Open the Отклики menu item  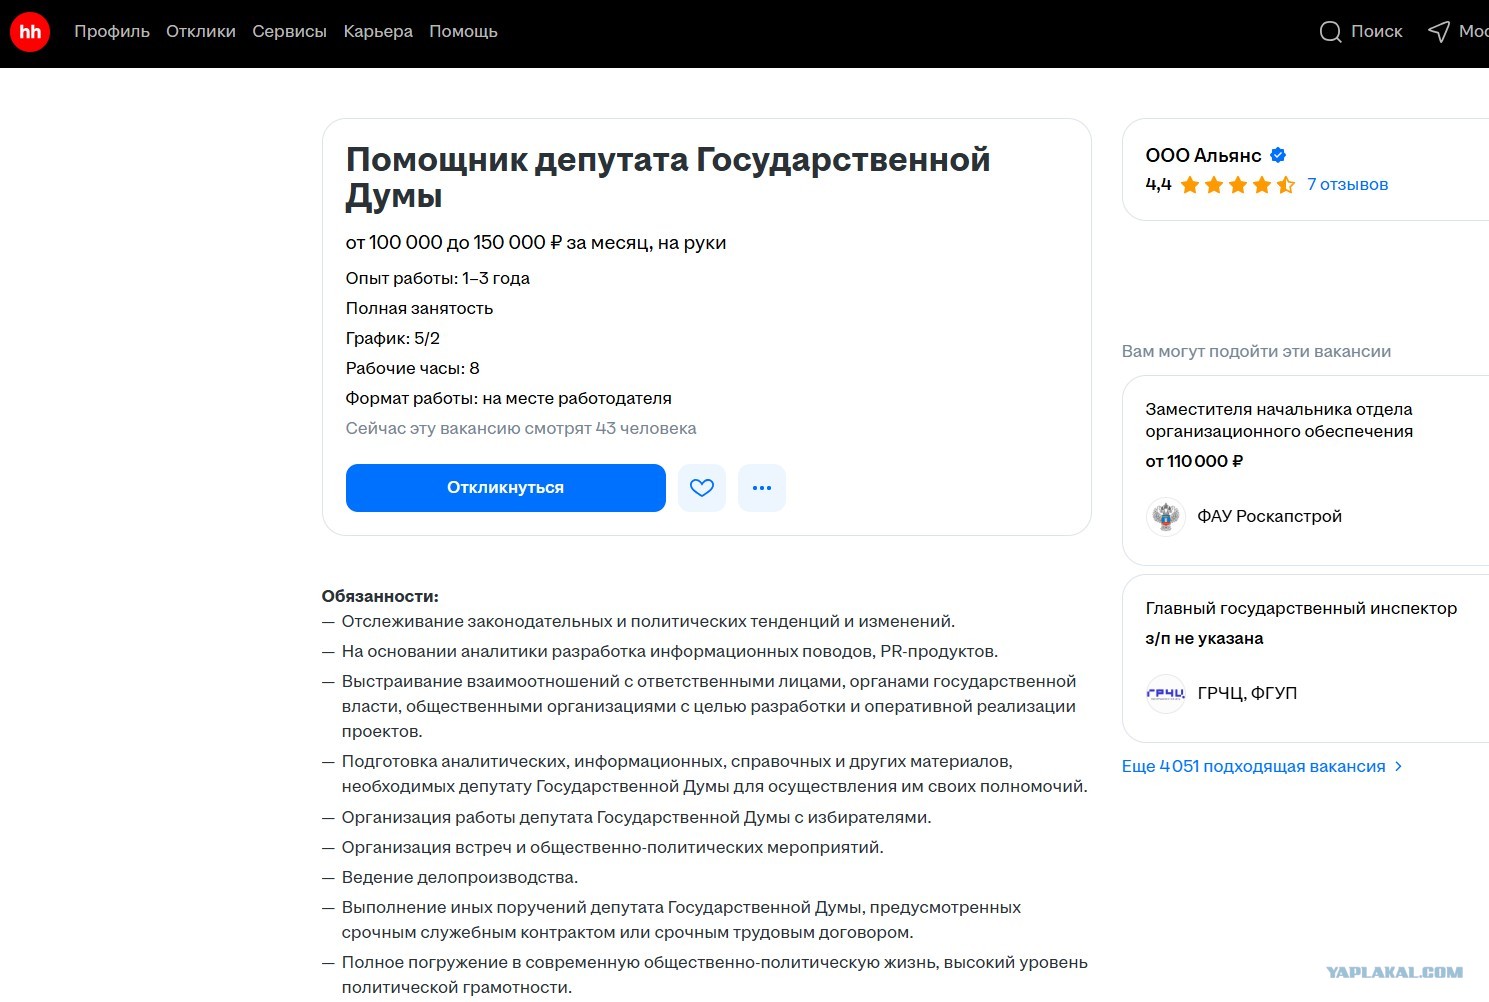pyautogui.click(x=201, y=32)
